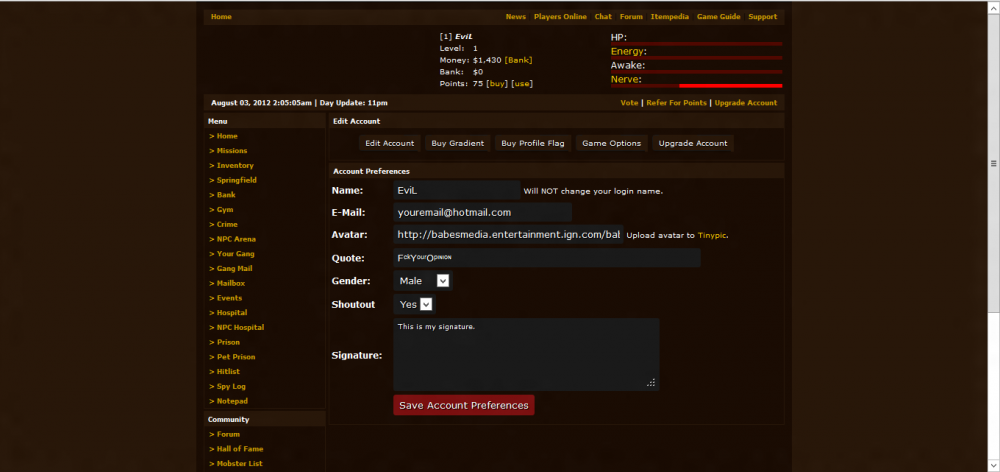Open Inventory from the left menu
The width and height of the screenshot is (1000, 472).
pos(234,166)
